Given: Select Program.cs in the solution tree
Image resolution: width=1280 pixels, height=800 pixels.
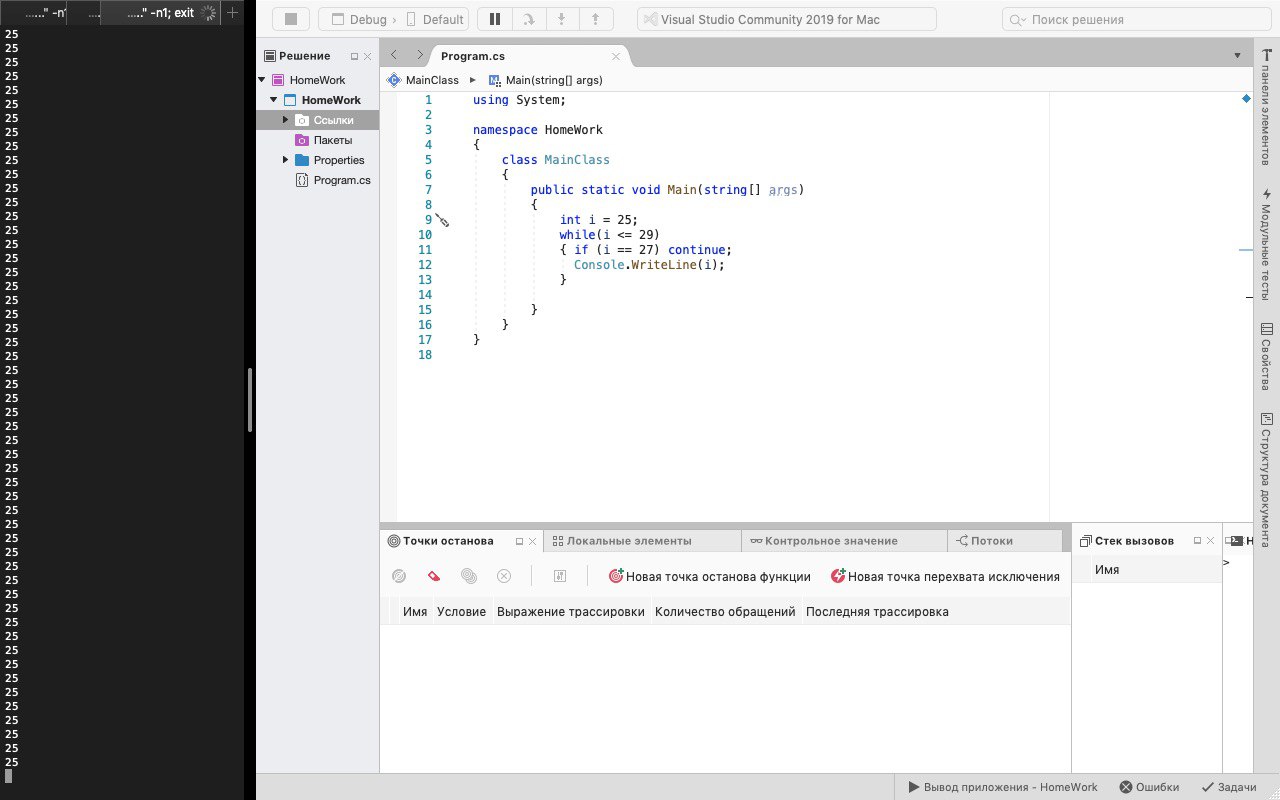Looking at the screenshot, I should pyautogui.click(x=341, y=180).
